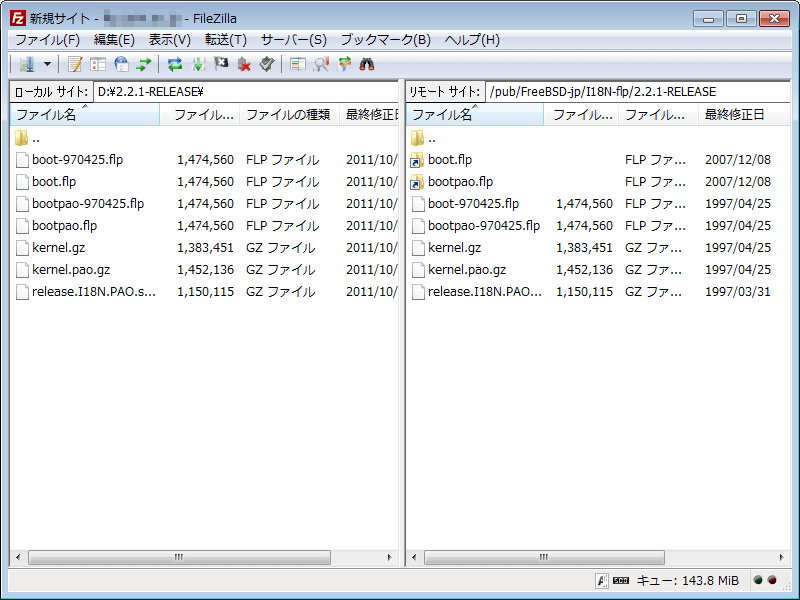Viewport: 800px width, 600px height.
Task: Disconnect from the current server
Action: click(244, 64)
